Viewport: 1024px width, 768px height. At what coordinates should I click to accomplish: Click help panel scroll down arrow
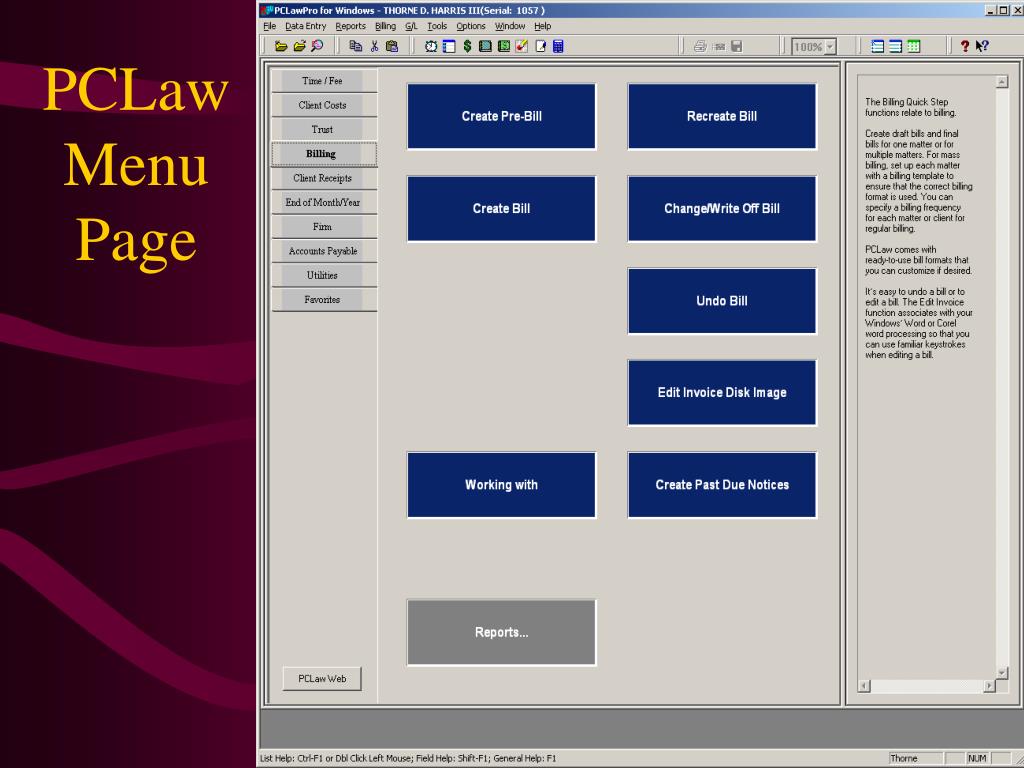coord(1002,673)
